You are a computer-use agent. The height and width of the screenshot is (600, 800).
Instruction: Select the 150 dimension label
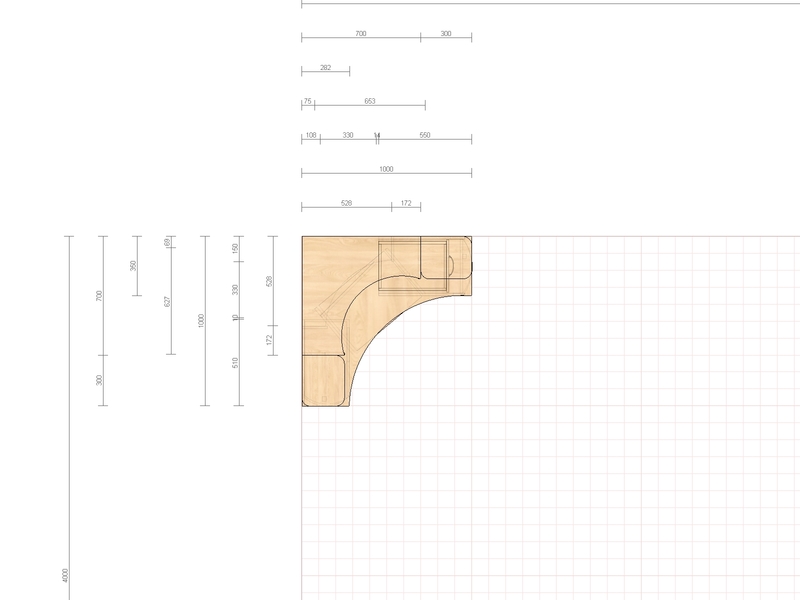coord(235,248)
